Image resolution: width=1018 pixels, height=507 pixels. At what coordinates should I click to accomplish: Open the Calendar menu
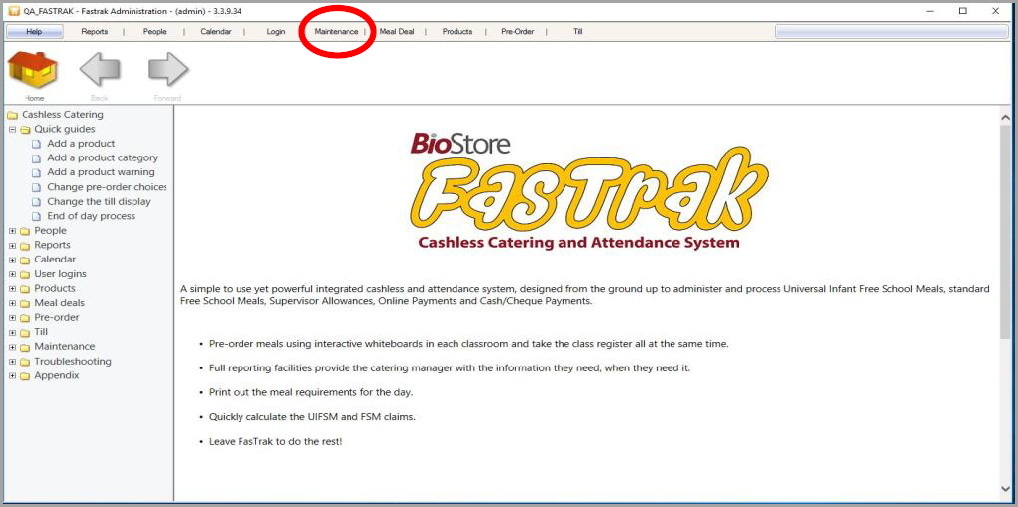click(x=216, y=31)
